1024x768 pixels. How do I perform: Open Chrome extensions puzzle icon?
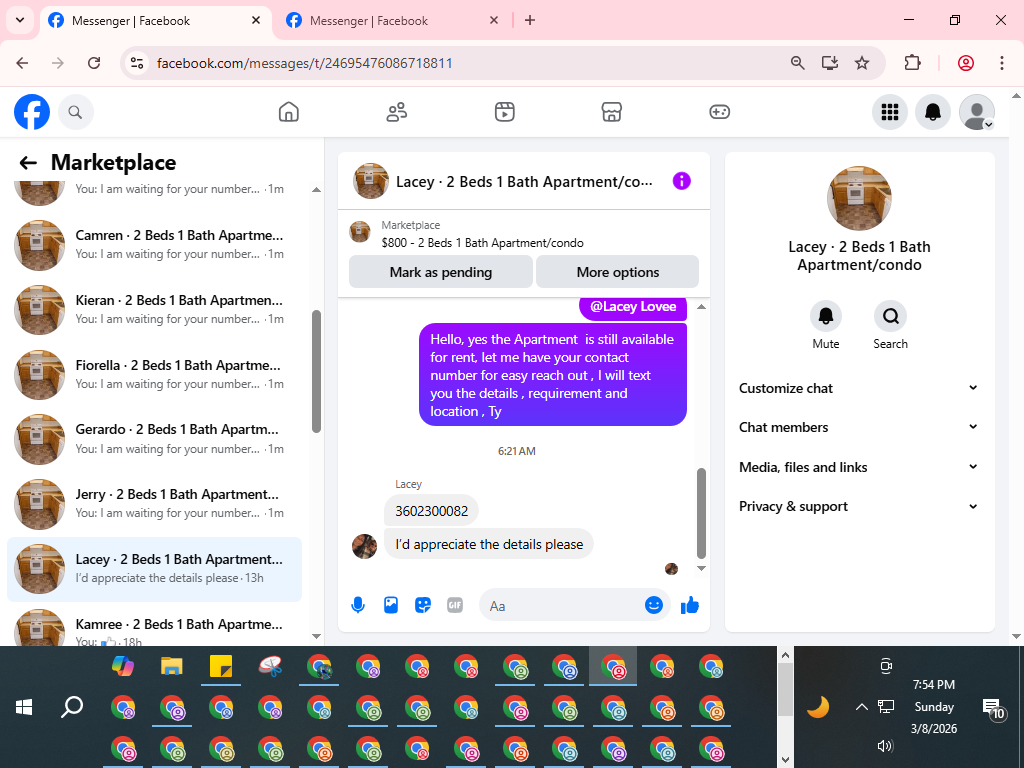click(x=912, y=63)
